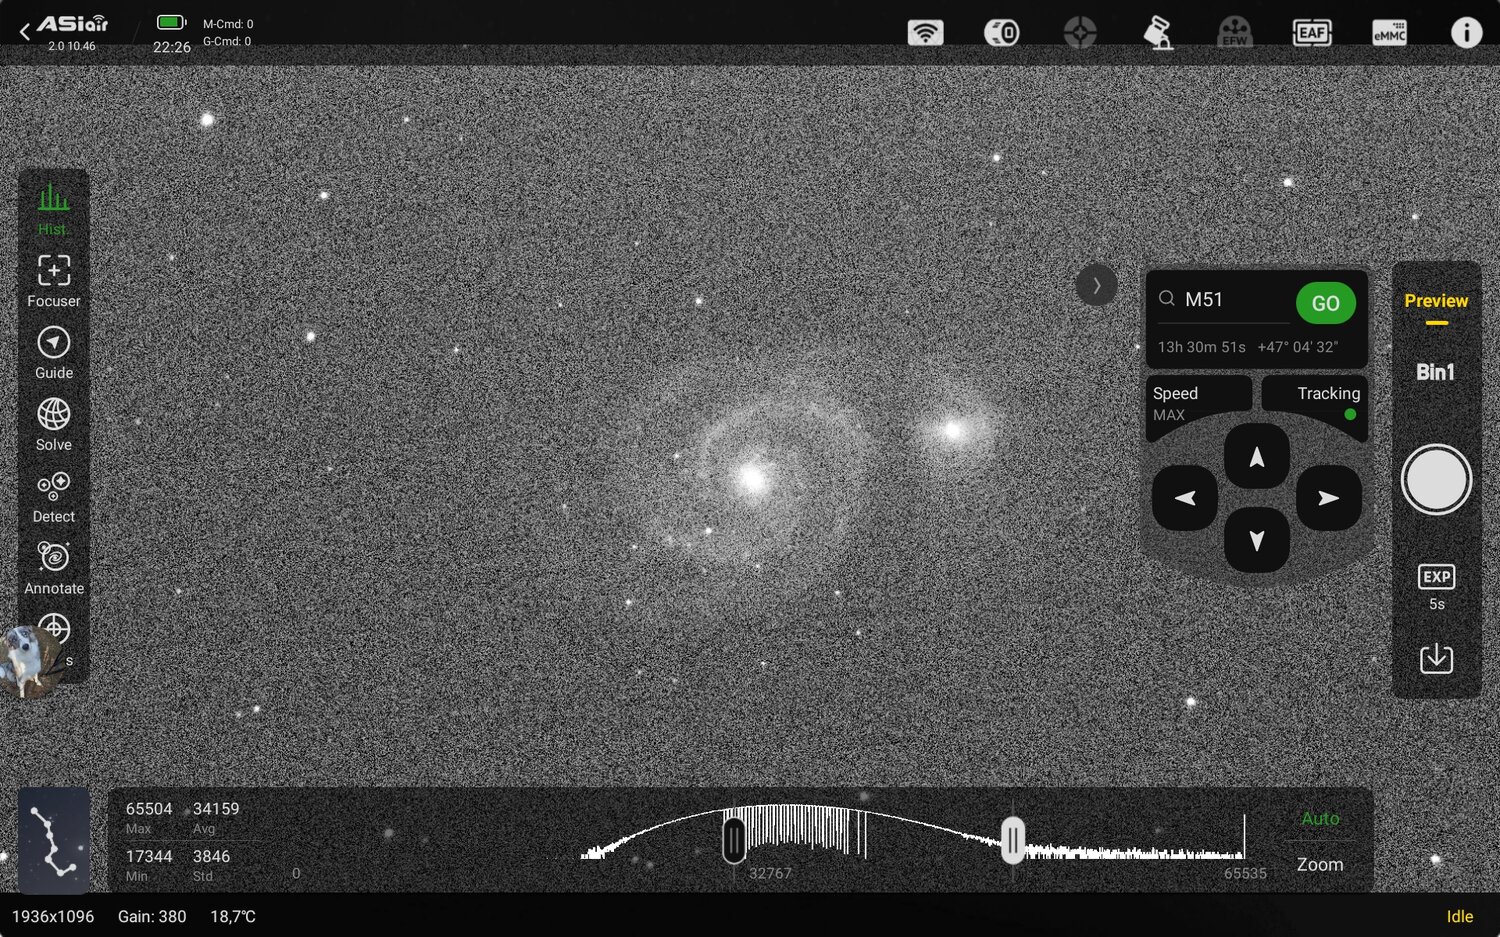This screenshot has width=1500, height=937.
Task: Open the Annotate tool
Action: coord(52,568)
